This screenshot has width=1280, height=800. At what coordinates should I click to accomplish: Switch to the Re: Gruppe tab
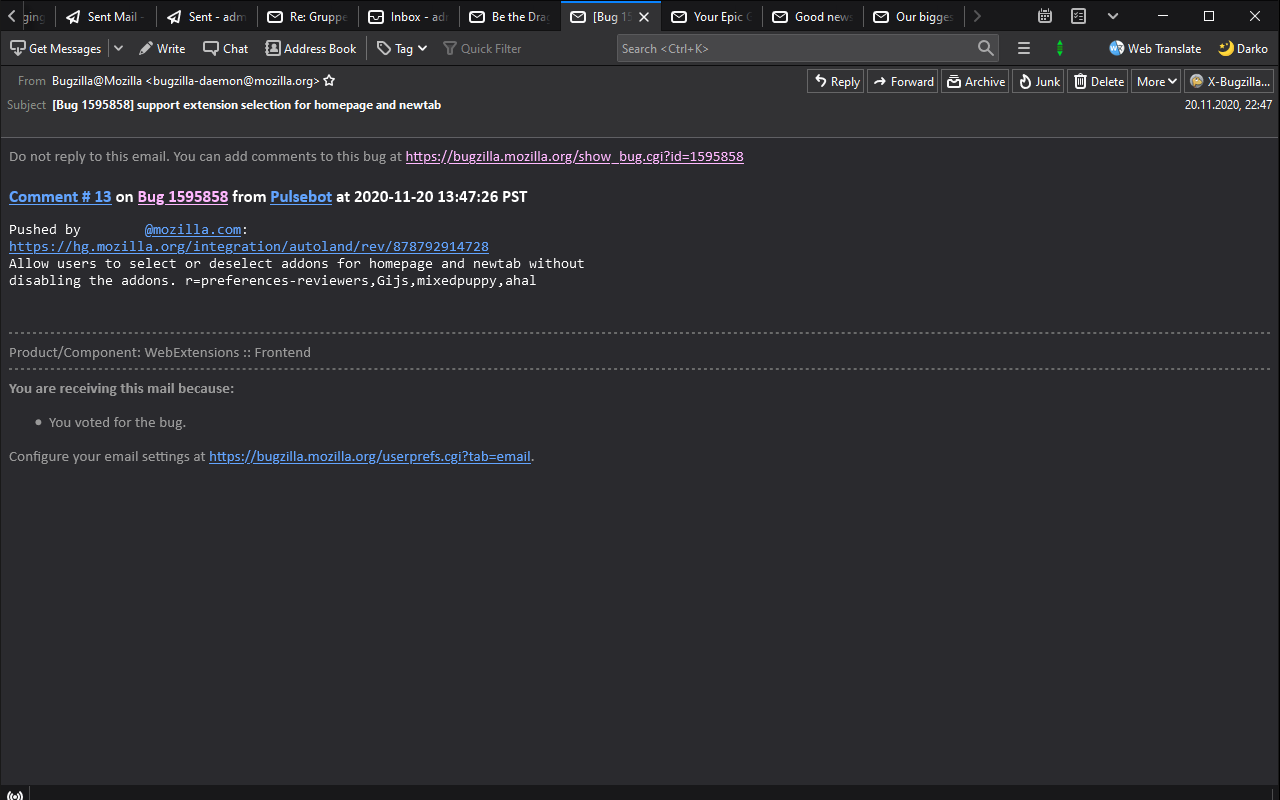tap(309, 16)
